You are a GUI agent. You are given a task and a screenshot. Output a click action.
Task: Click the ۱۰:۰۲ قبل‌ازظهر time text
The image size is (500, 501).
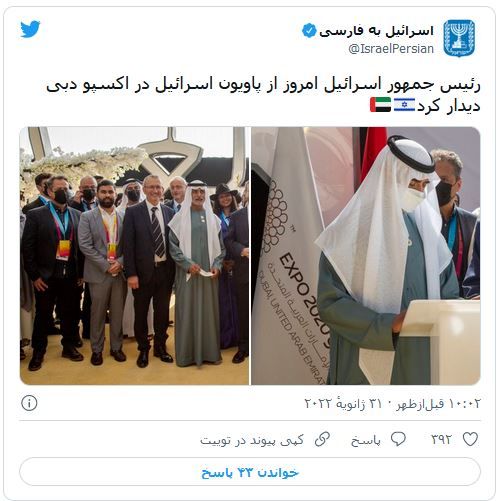click(438, 403)
